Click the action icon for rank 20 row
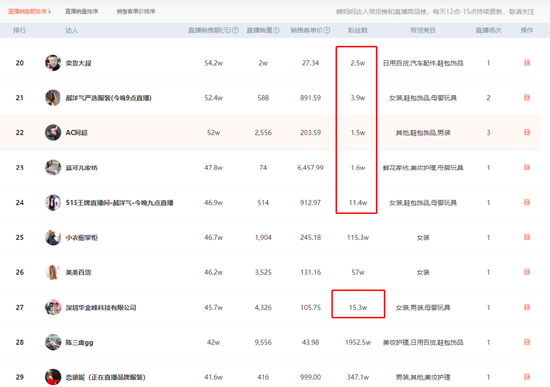The width and height of the screenshot is (550, 387). click(x=526, y=62)
